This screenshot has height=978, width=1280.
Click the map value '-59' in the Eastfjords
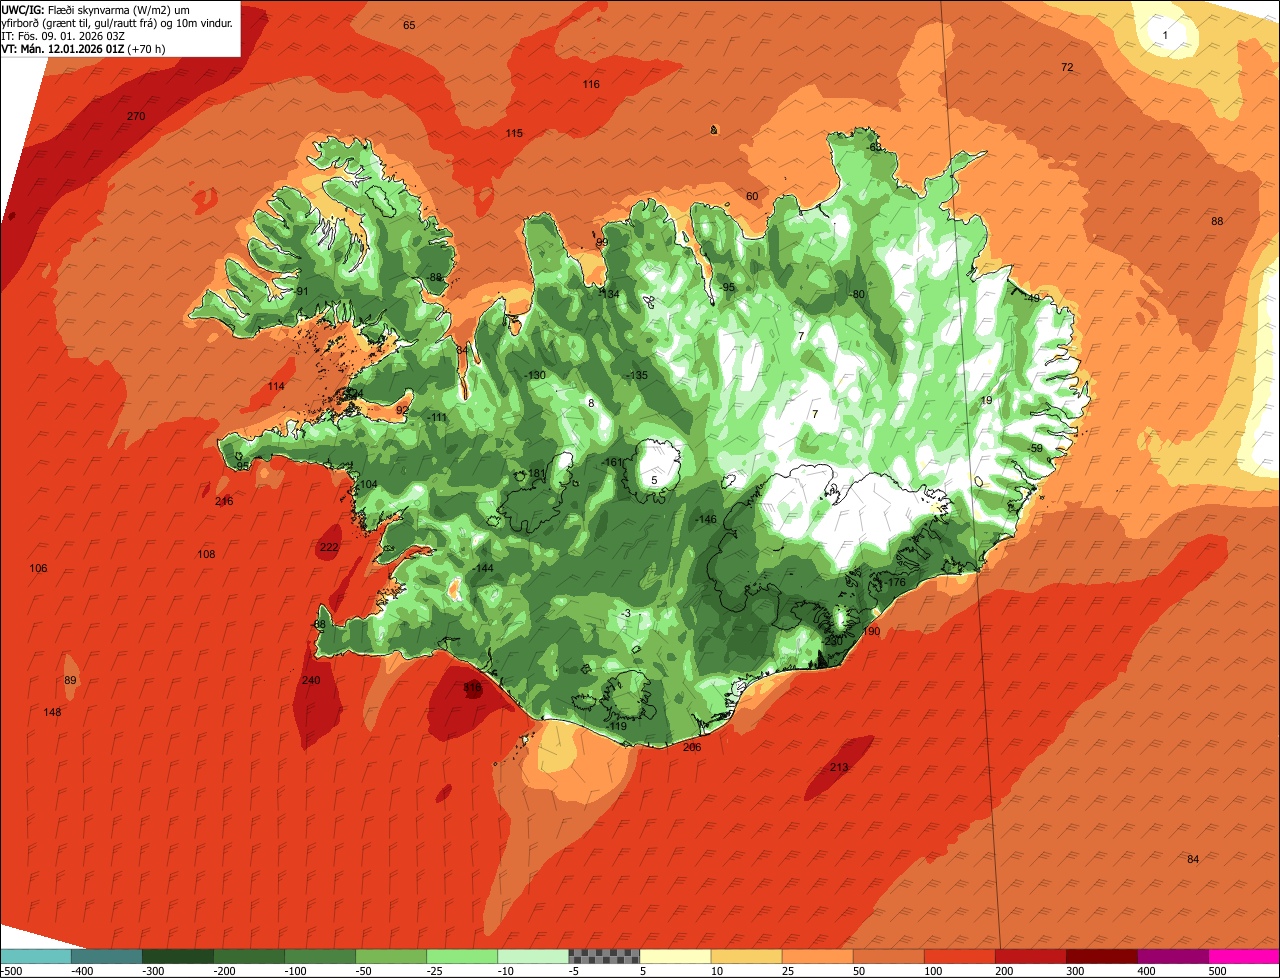1035,448
